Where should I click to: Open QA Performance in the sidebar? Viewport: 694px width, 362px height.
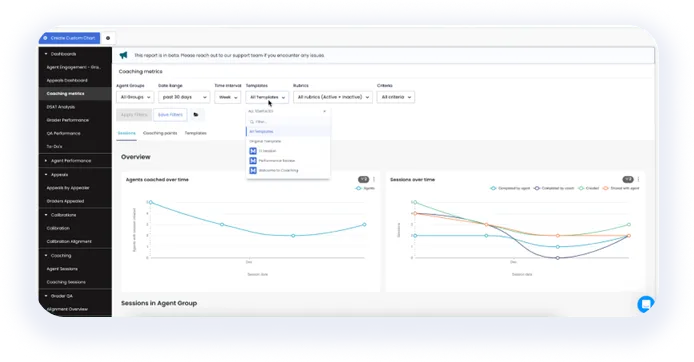(63, 133)
